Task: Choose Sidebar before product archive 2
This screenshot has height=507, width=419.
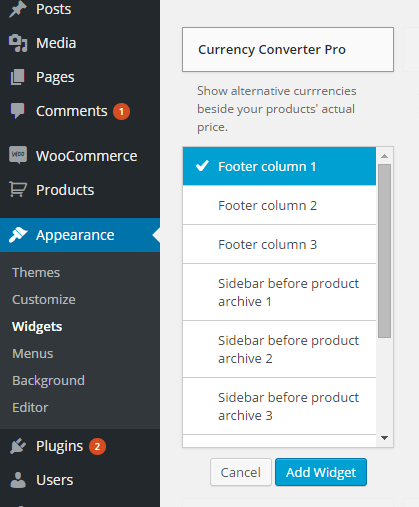Action: (x=279, y=349)
